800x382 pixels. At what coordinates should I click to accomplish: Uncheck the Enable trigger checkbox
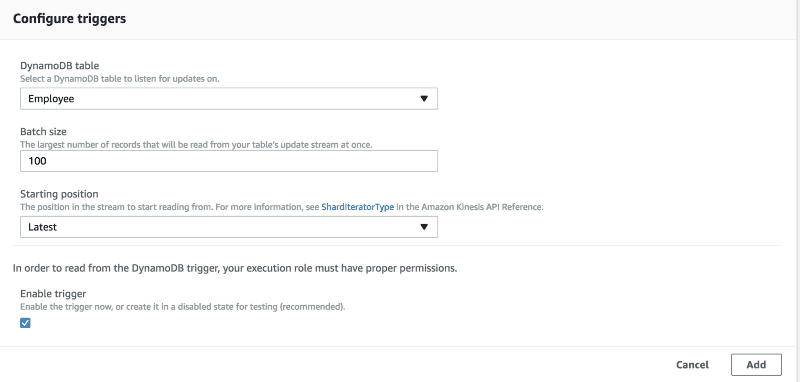(26, 323)
